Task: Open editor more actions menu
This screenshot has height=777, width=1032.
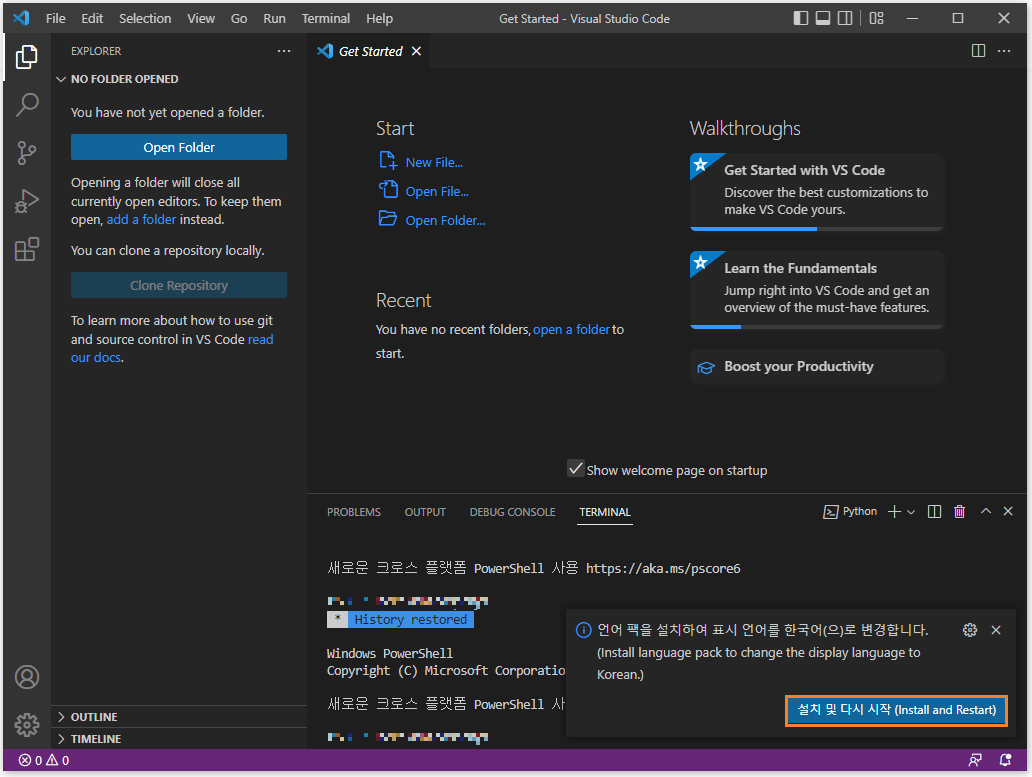Action: 1004,51
